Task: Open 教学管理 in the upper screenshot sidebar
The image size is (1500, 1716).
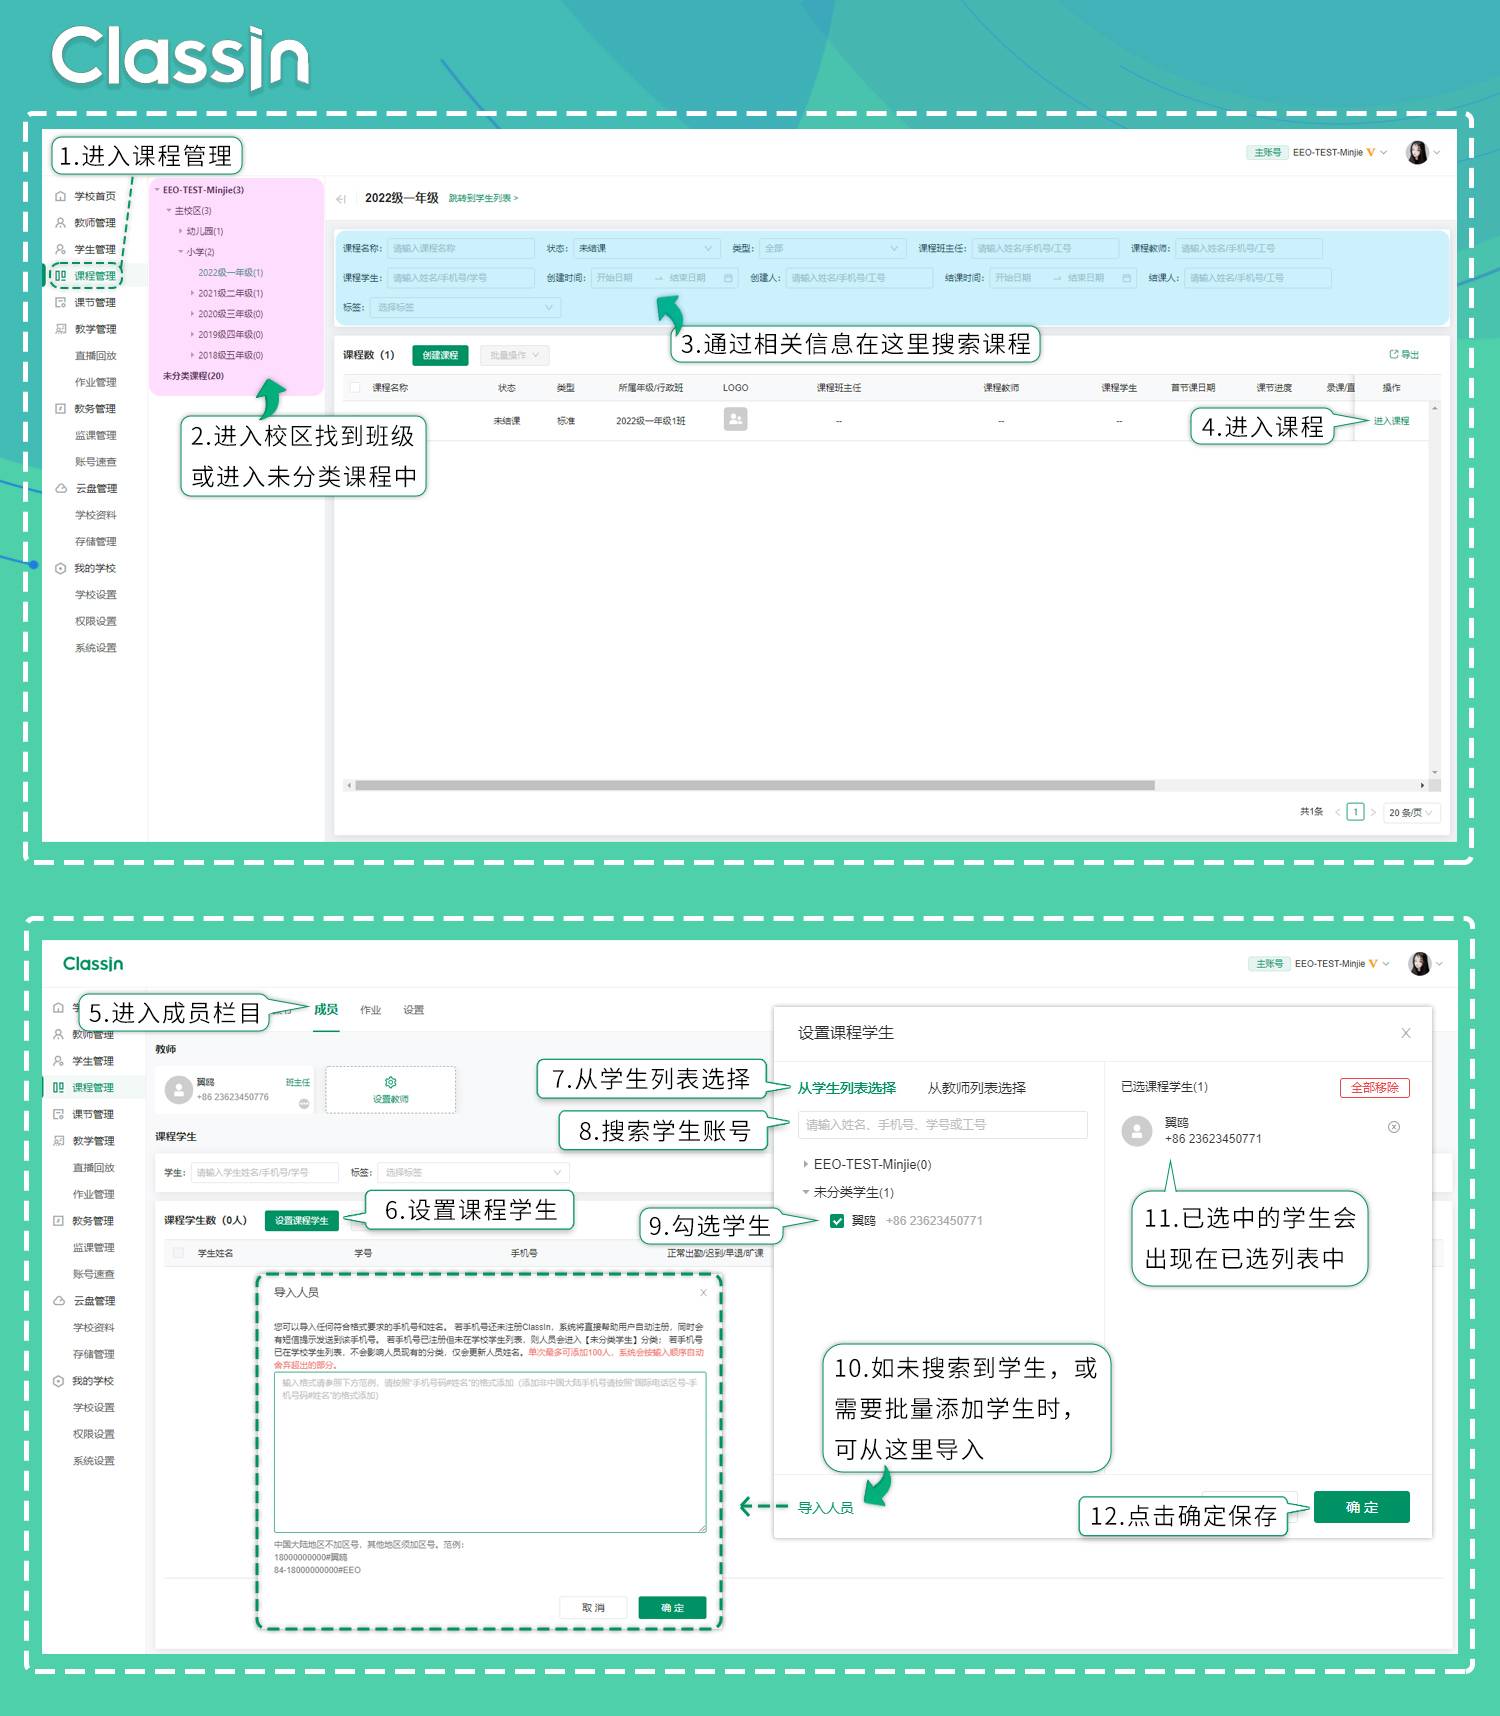Action: tap(86, 329)
